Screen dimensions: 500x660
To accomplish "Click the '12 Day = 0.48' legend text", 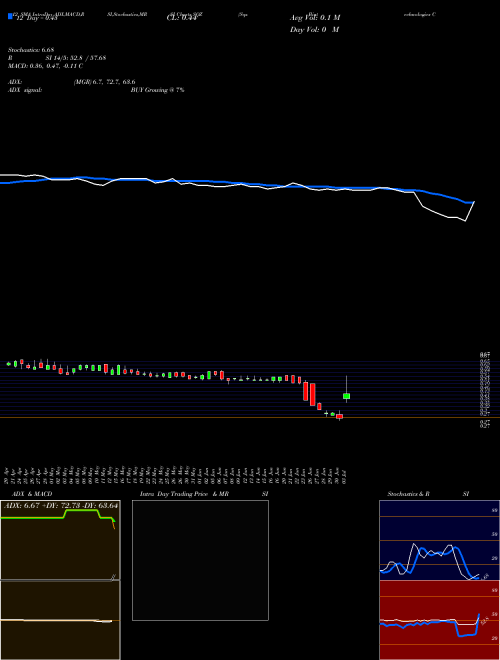I will (x=36, y=18).
